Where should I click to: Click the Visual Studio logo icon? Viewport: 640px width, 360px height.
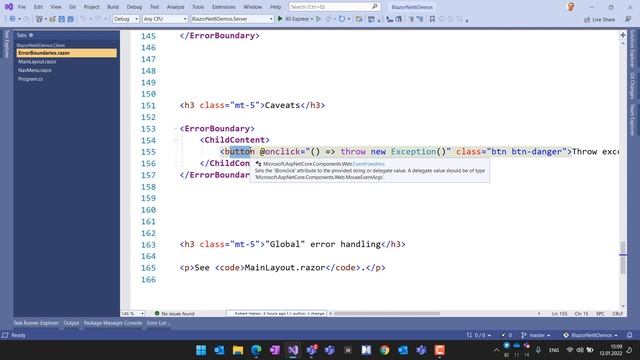[x=9, y=7]
